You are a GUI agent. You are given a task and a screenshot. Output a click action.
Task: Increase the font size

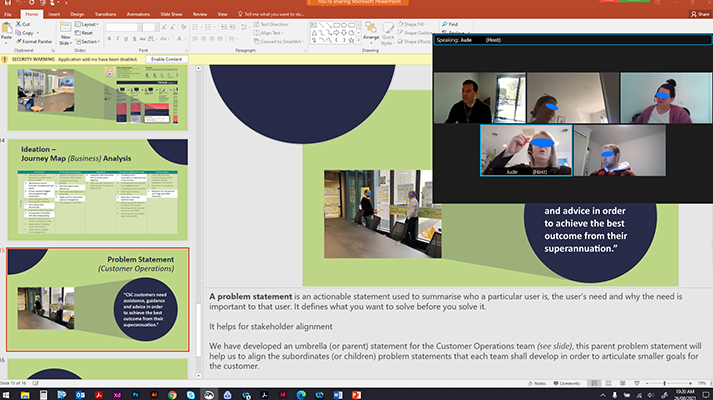(164, 27)
